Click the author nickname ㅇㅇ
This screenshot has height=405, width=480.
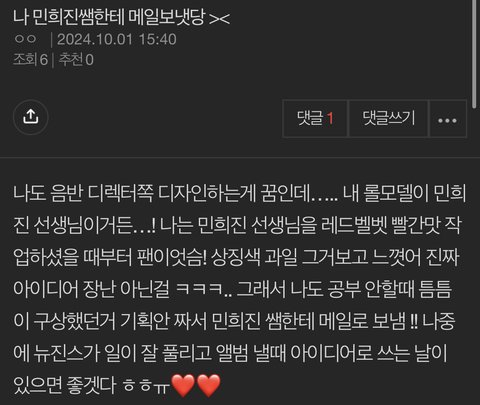(25, 39)
